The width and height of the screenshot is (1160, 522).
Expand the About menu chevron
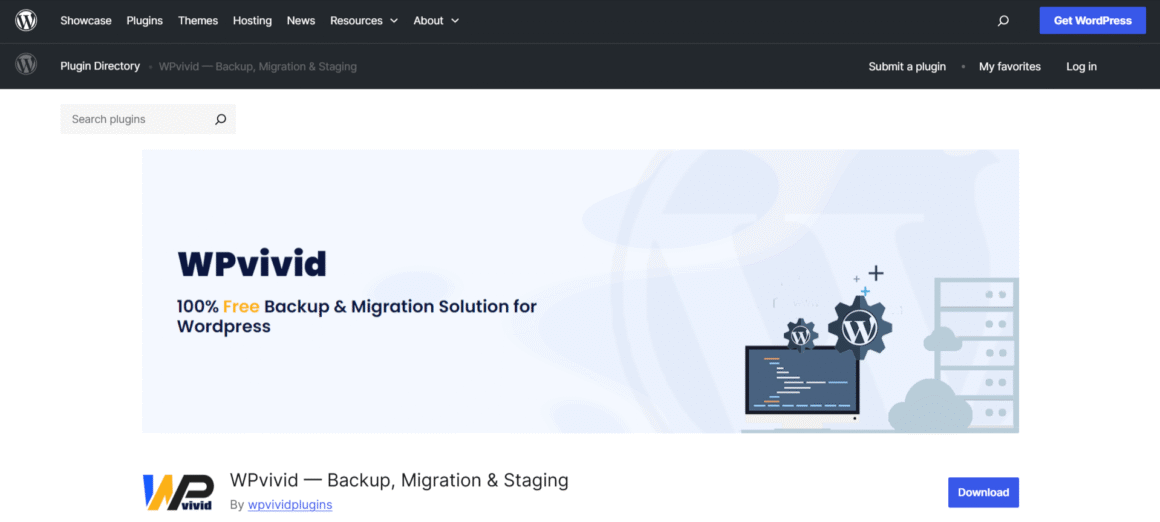[x=455, y=21]
